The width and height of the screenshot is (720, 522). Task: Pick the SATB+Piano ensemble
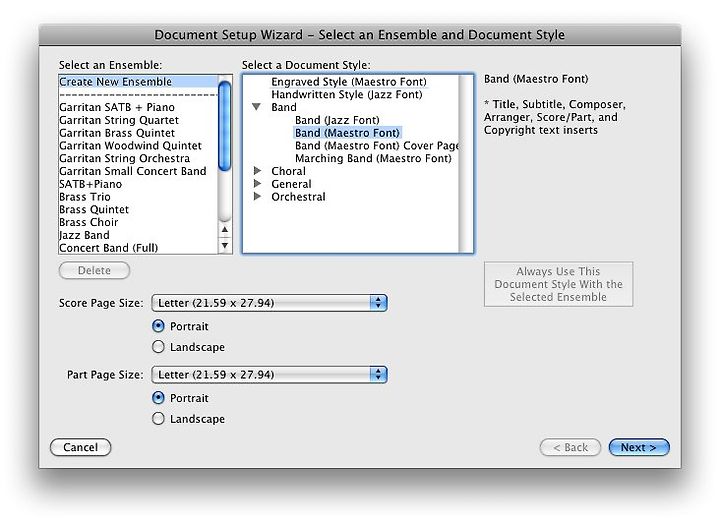[138, 184]
